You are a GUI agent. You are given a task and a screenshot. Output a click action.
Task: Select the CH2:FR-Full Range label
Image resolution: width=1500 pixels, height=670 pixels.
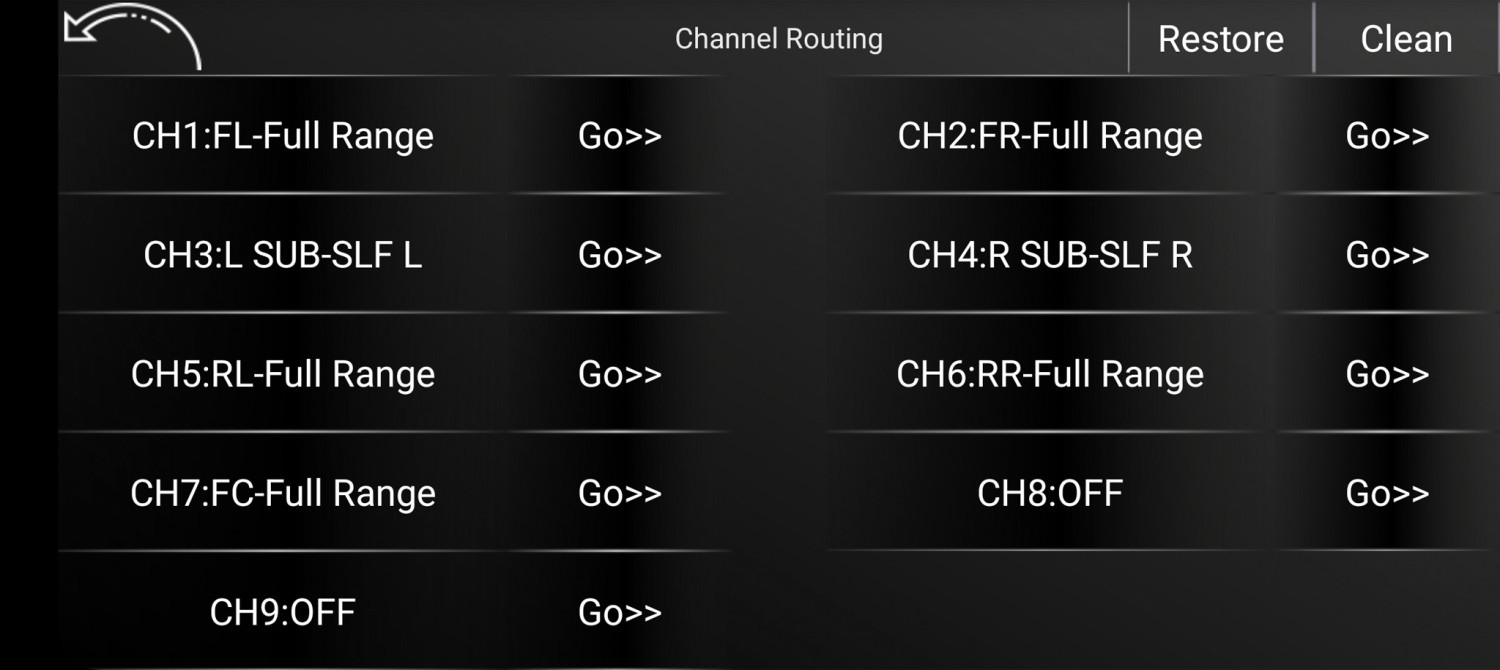pyautogui.click(x=1050, y=136)
